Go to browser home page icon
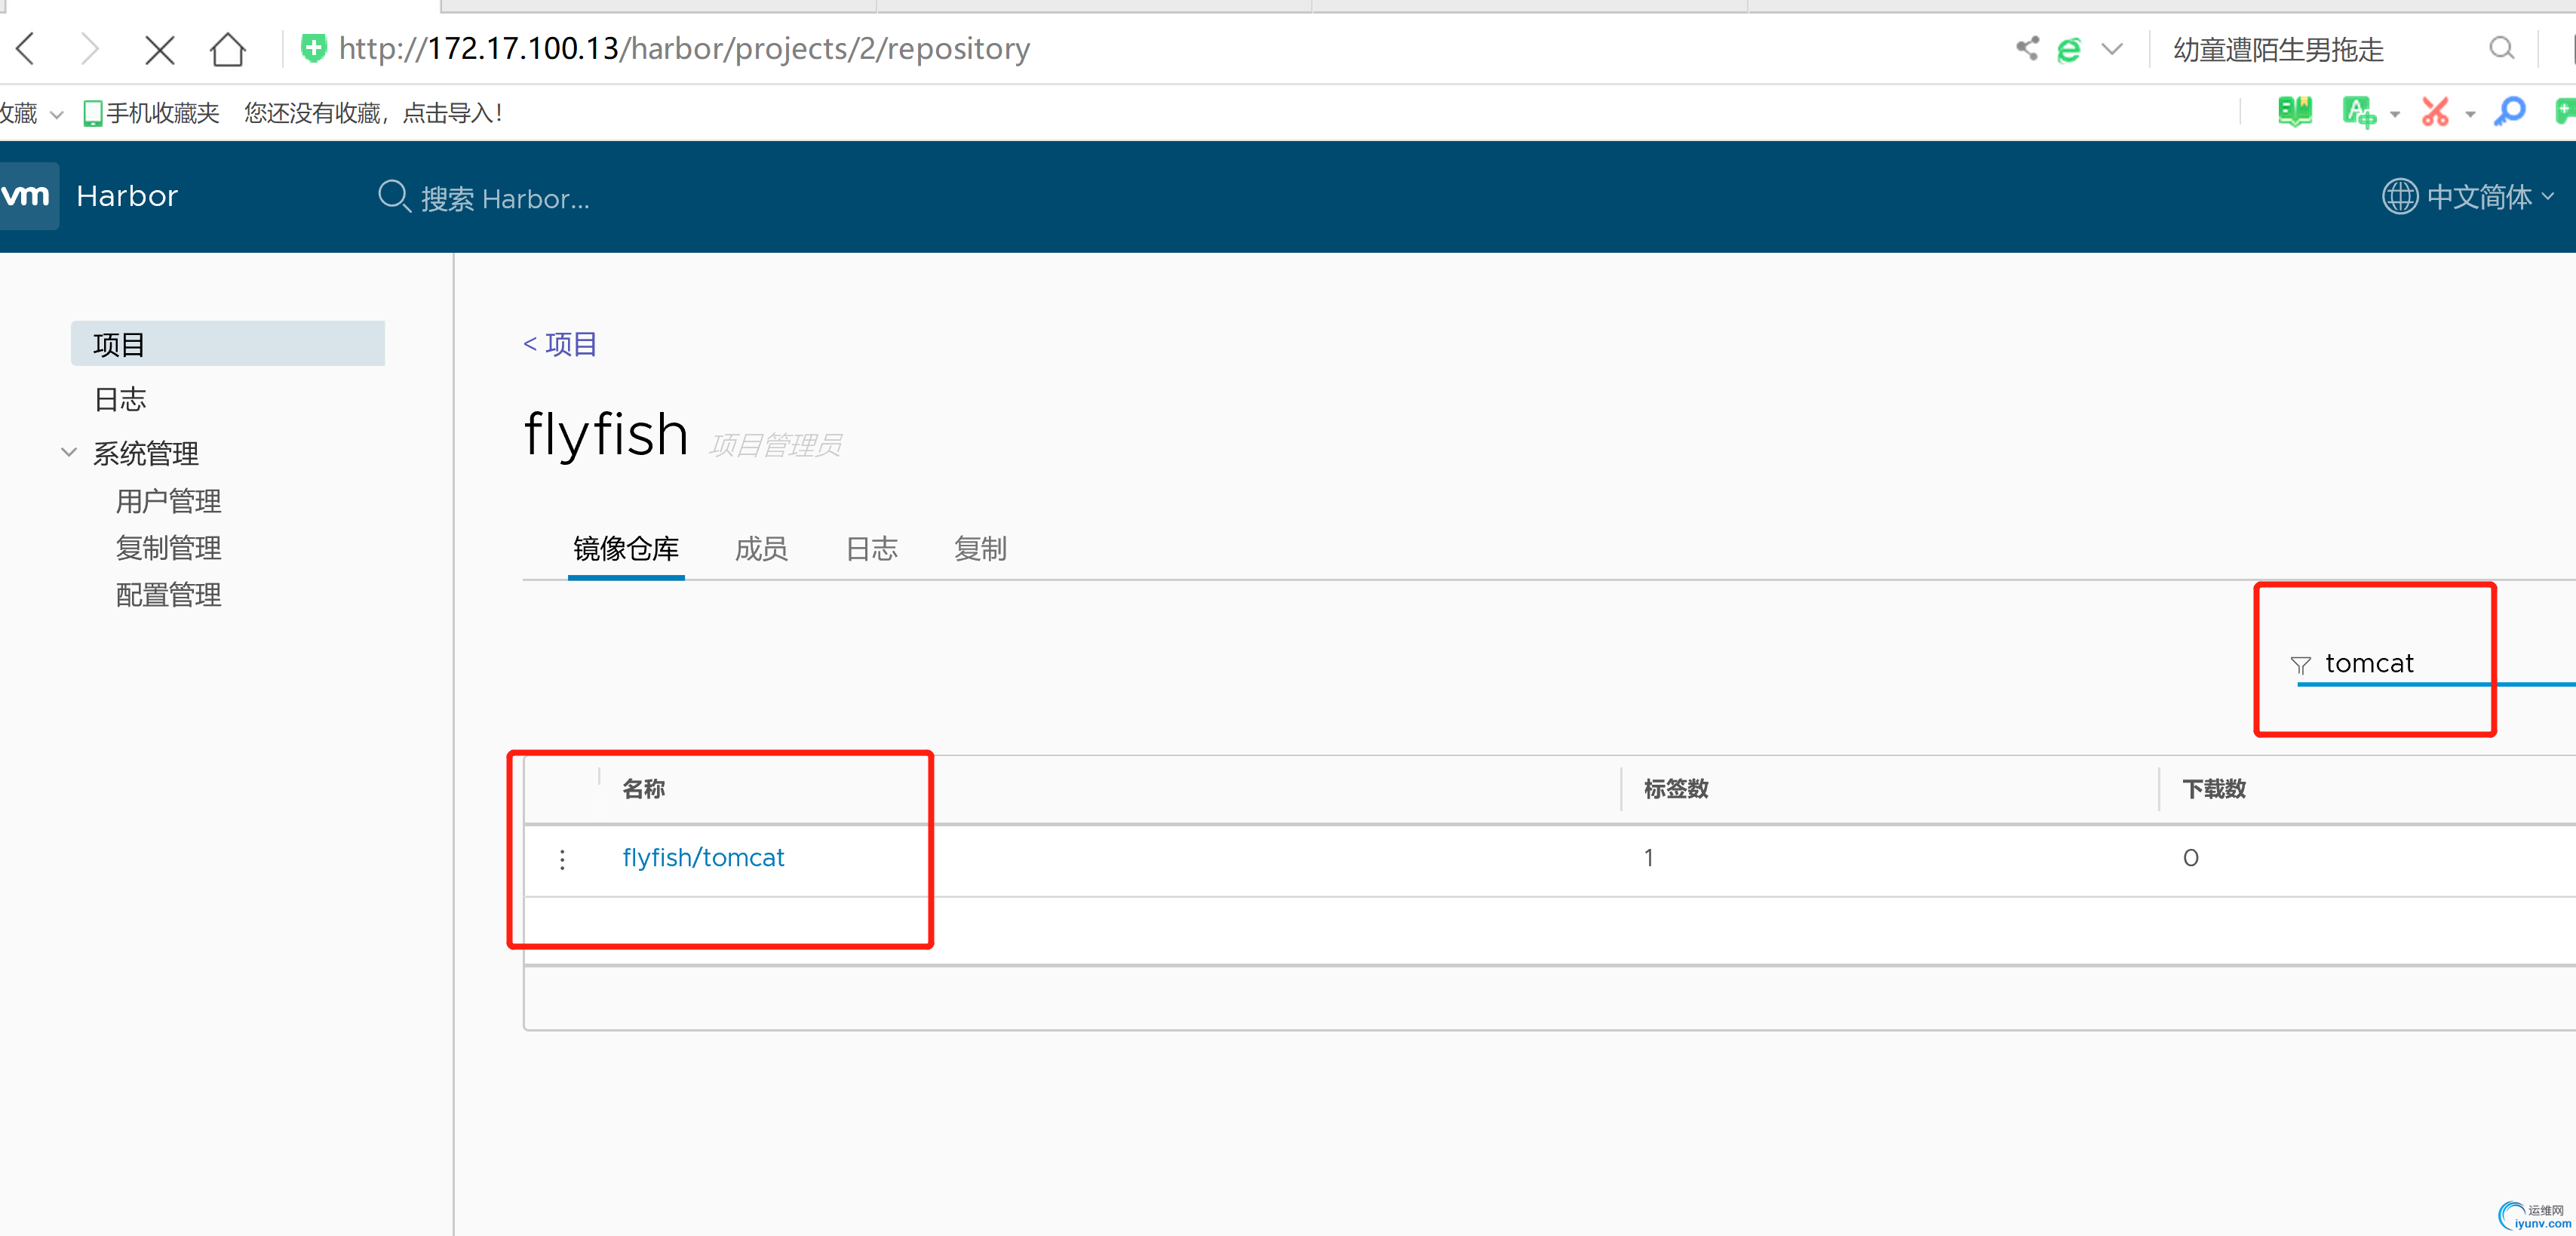Viewport: 2576px width, 1236px height. (227, 49)
